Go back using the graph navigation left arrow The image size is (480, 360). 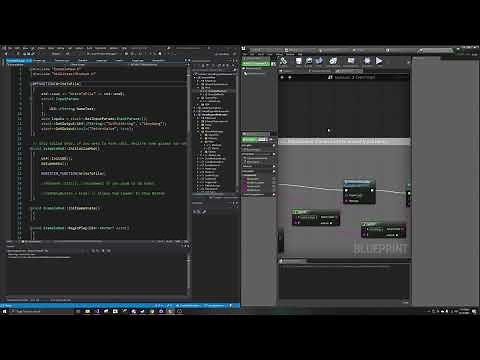pyautogui.click(x=283, y=77)
